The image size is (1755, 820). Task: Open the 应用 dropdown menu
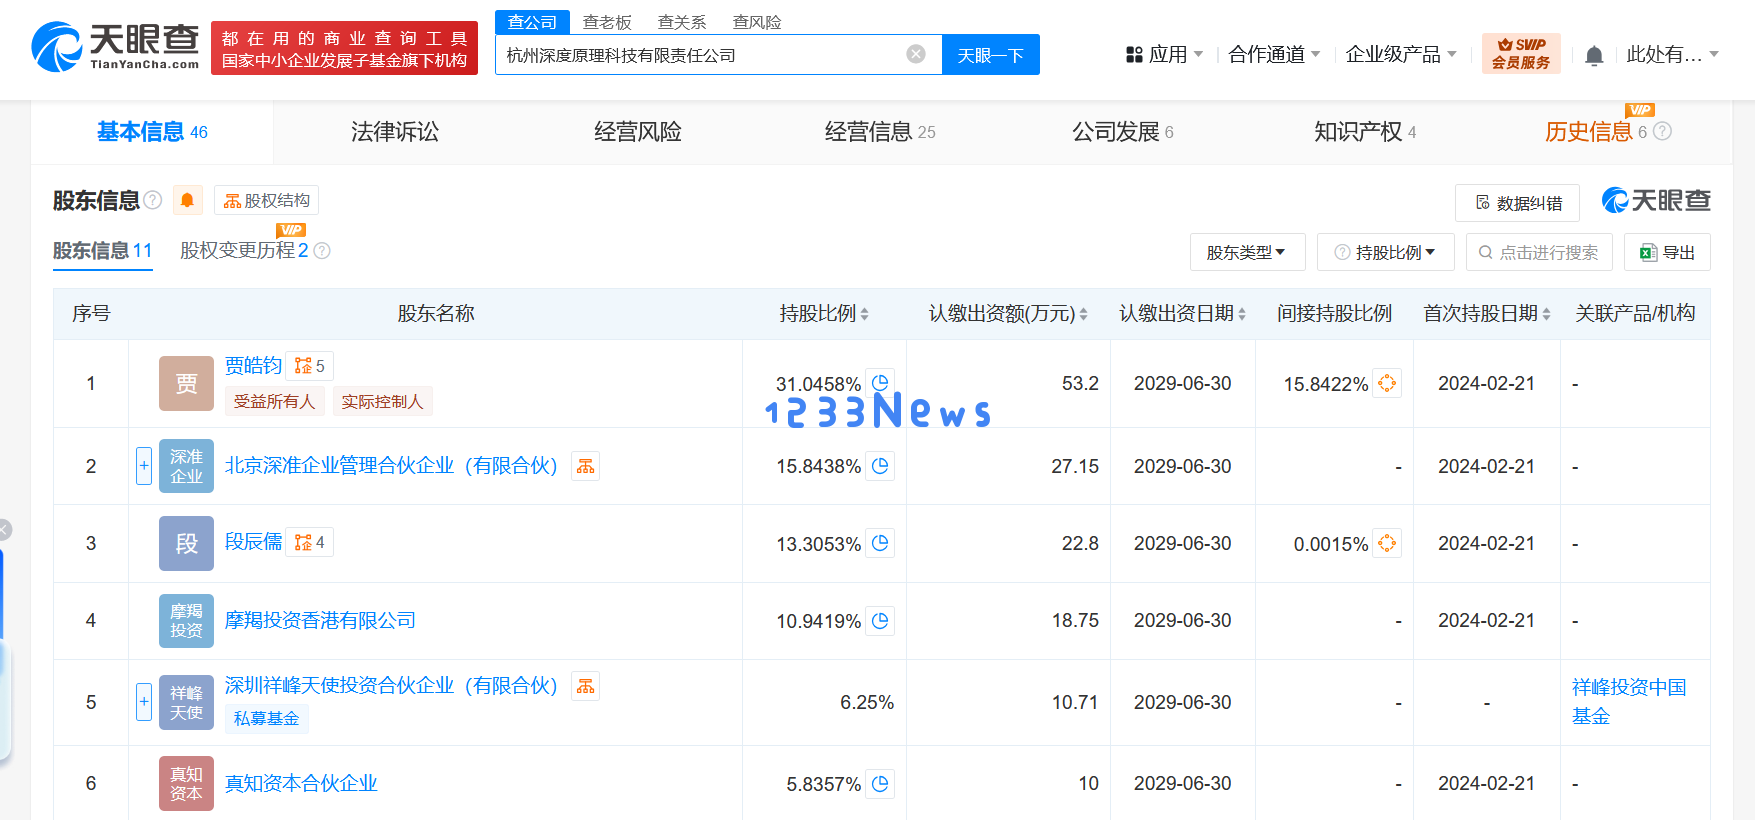pos(1164,55)
